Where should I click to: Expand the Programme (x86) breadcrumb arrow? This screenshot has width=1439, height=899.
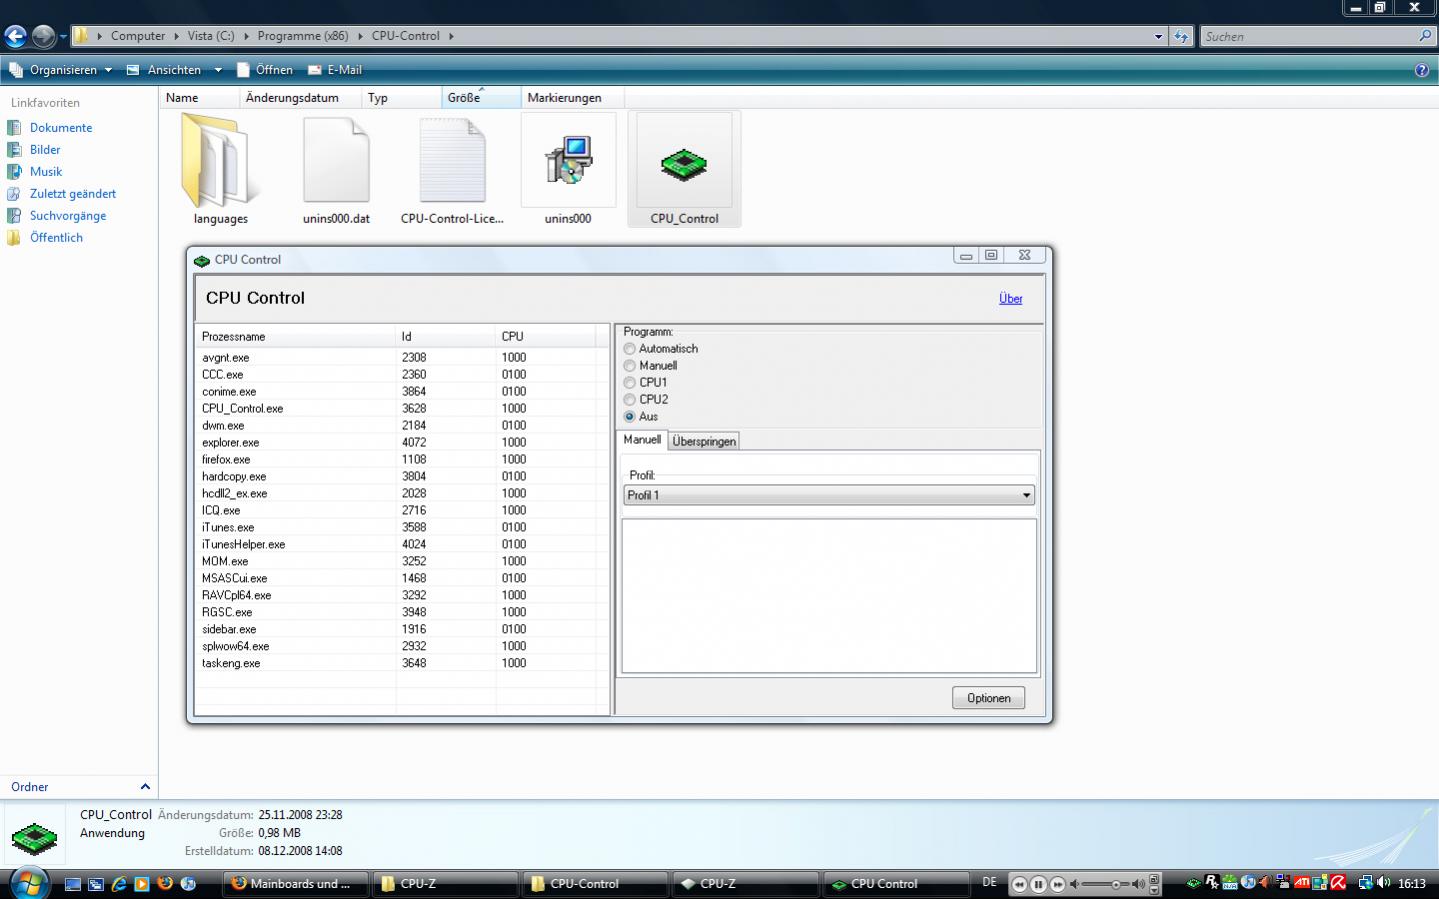click(x=360, y=36)
